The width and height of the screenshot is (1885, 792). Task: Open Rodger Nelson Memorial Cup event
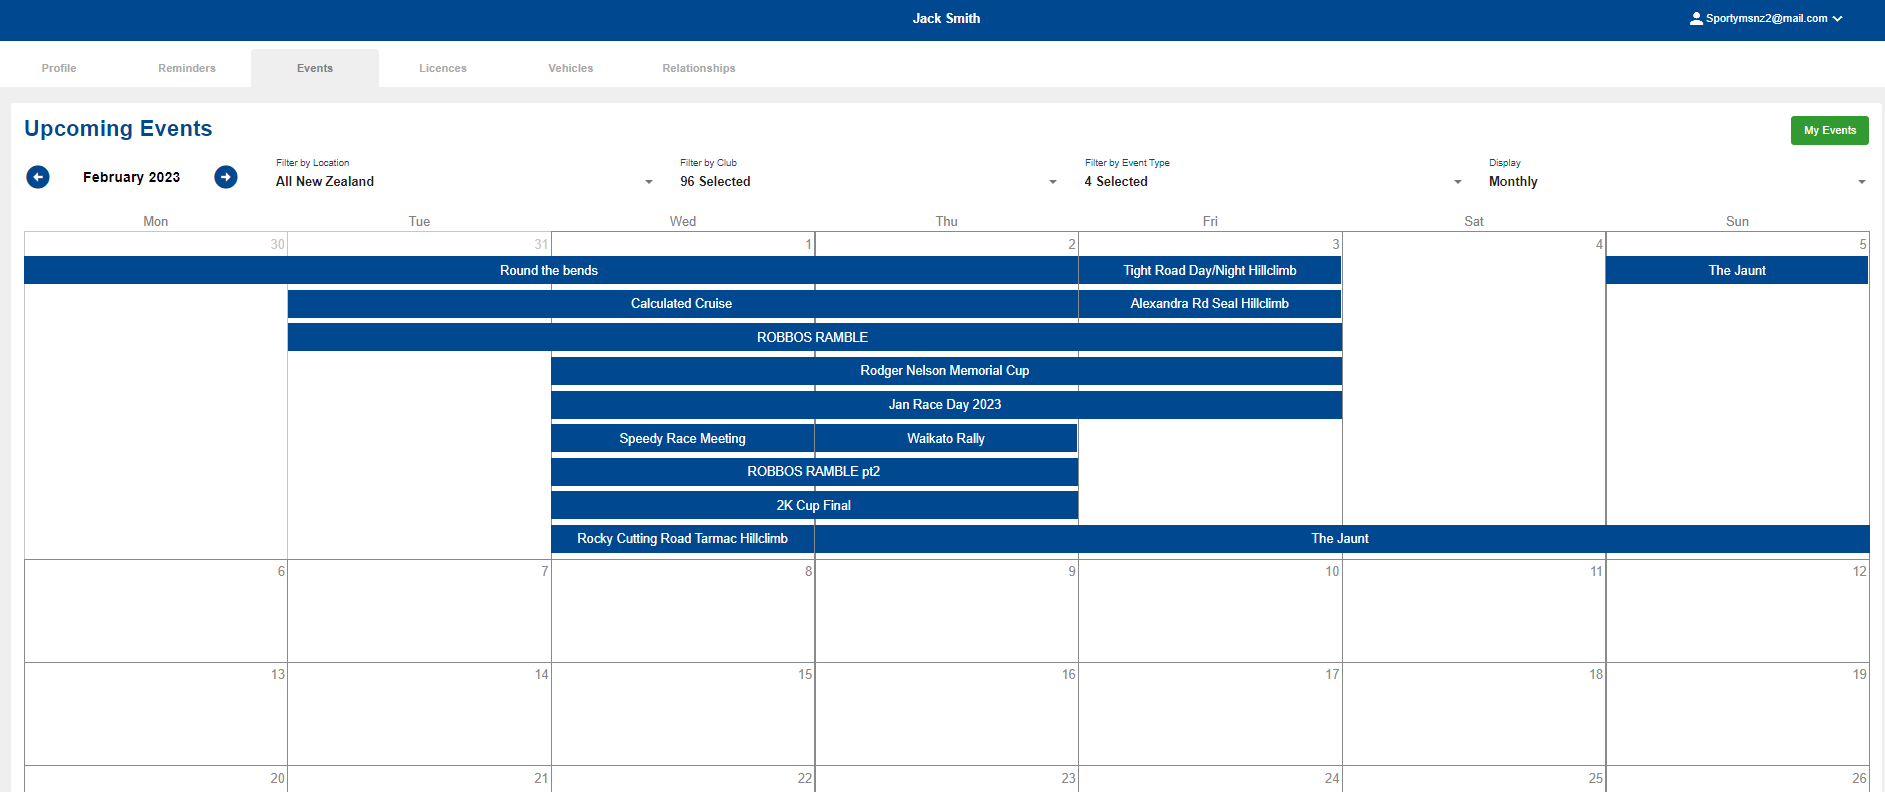click(x=946, y=370)
